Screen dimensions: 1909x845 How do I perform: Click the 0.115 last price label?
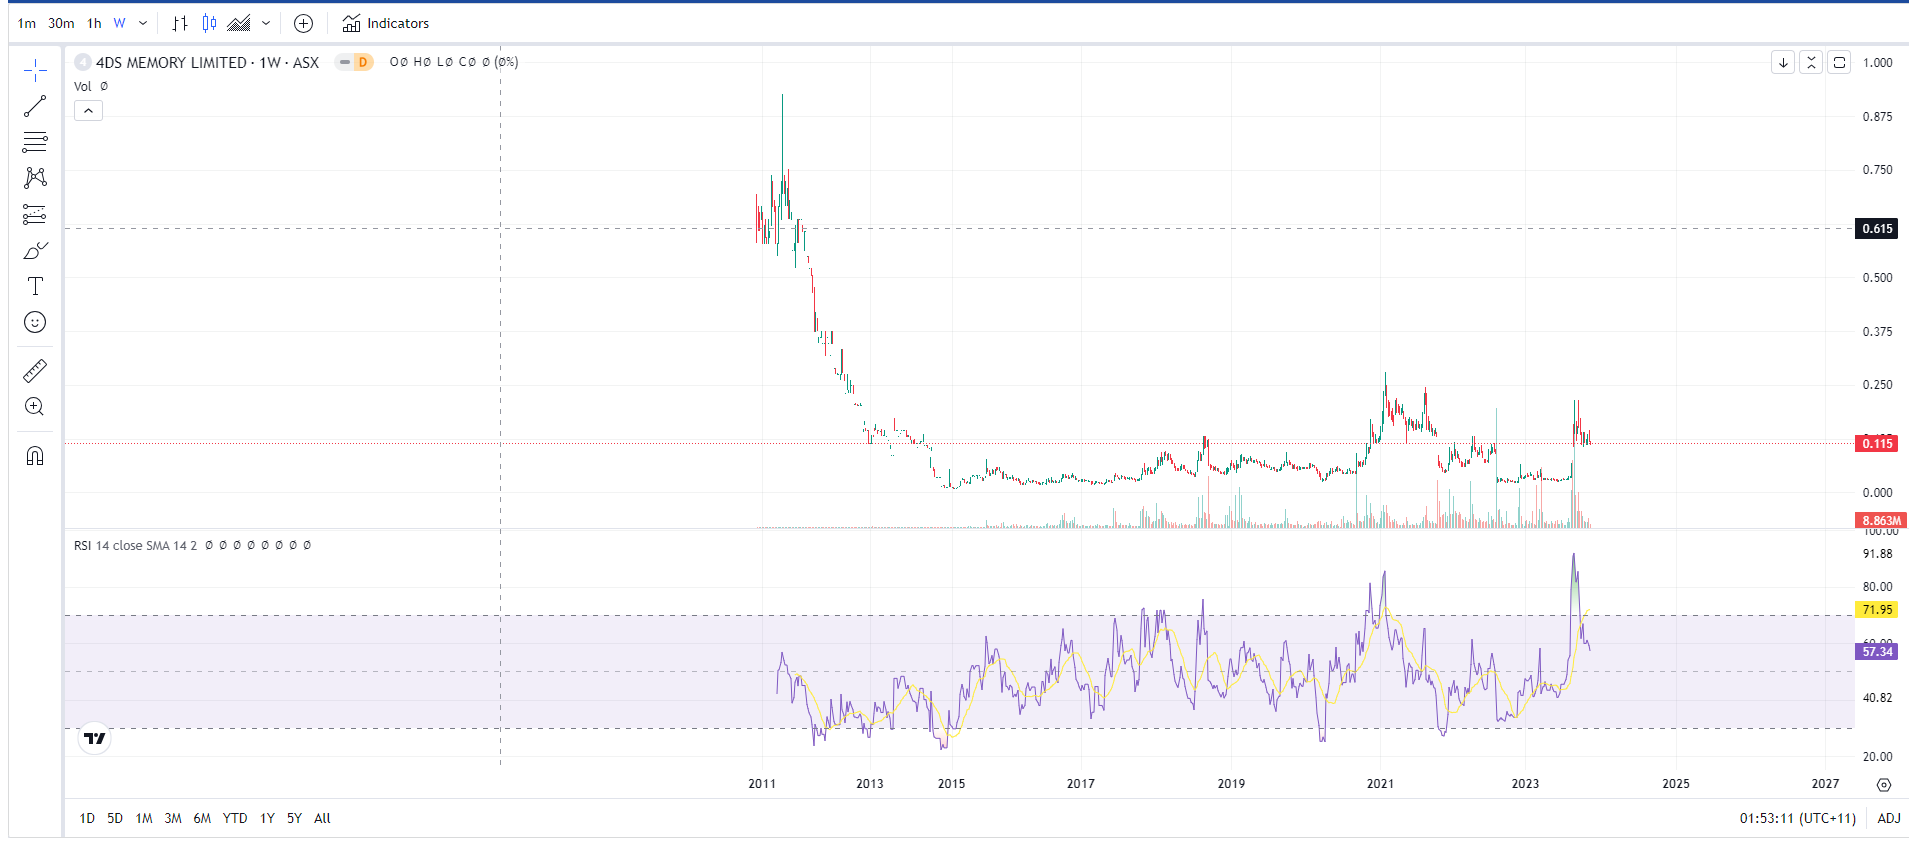pos(1877,443)
